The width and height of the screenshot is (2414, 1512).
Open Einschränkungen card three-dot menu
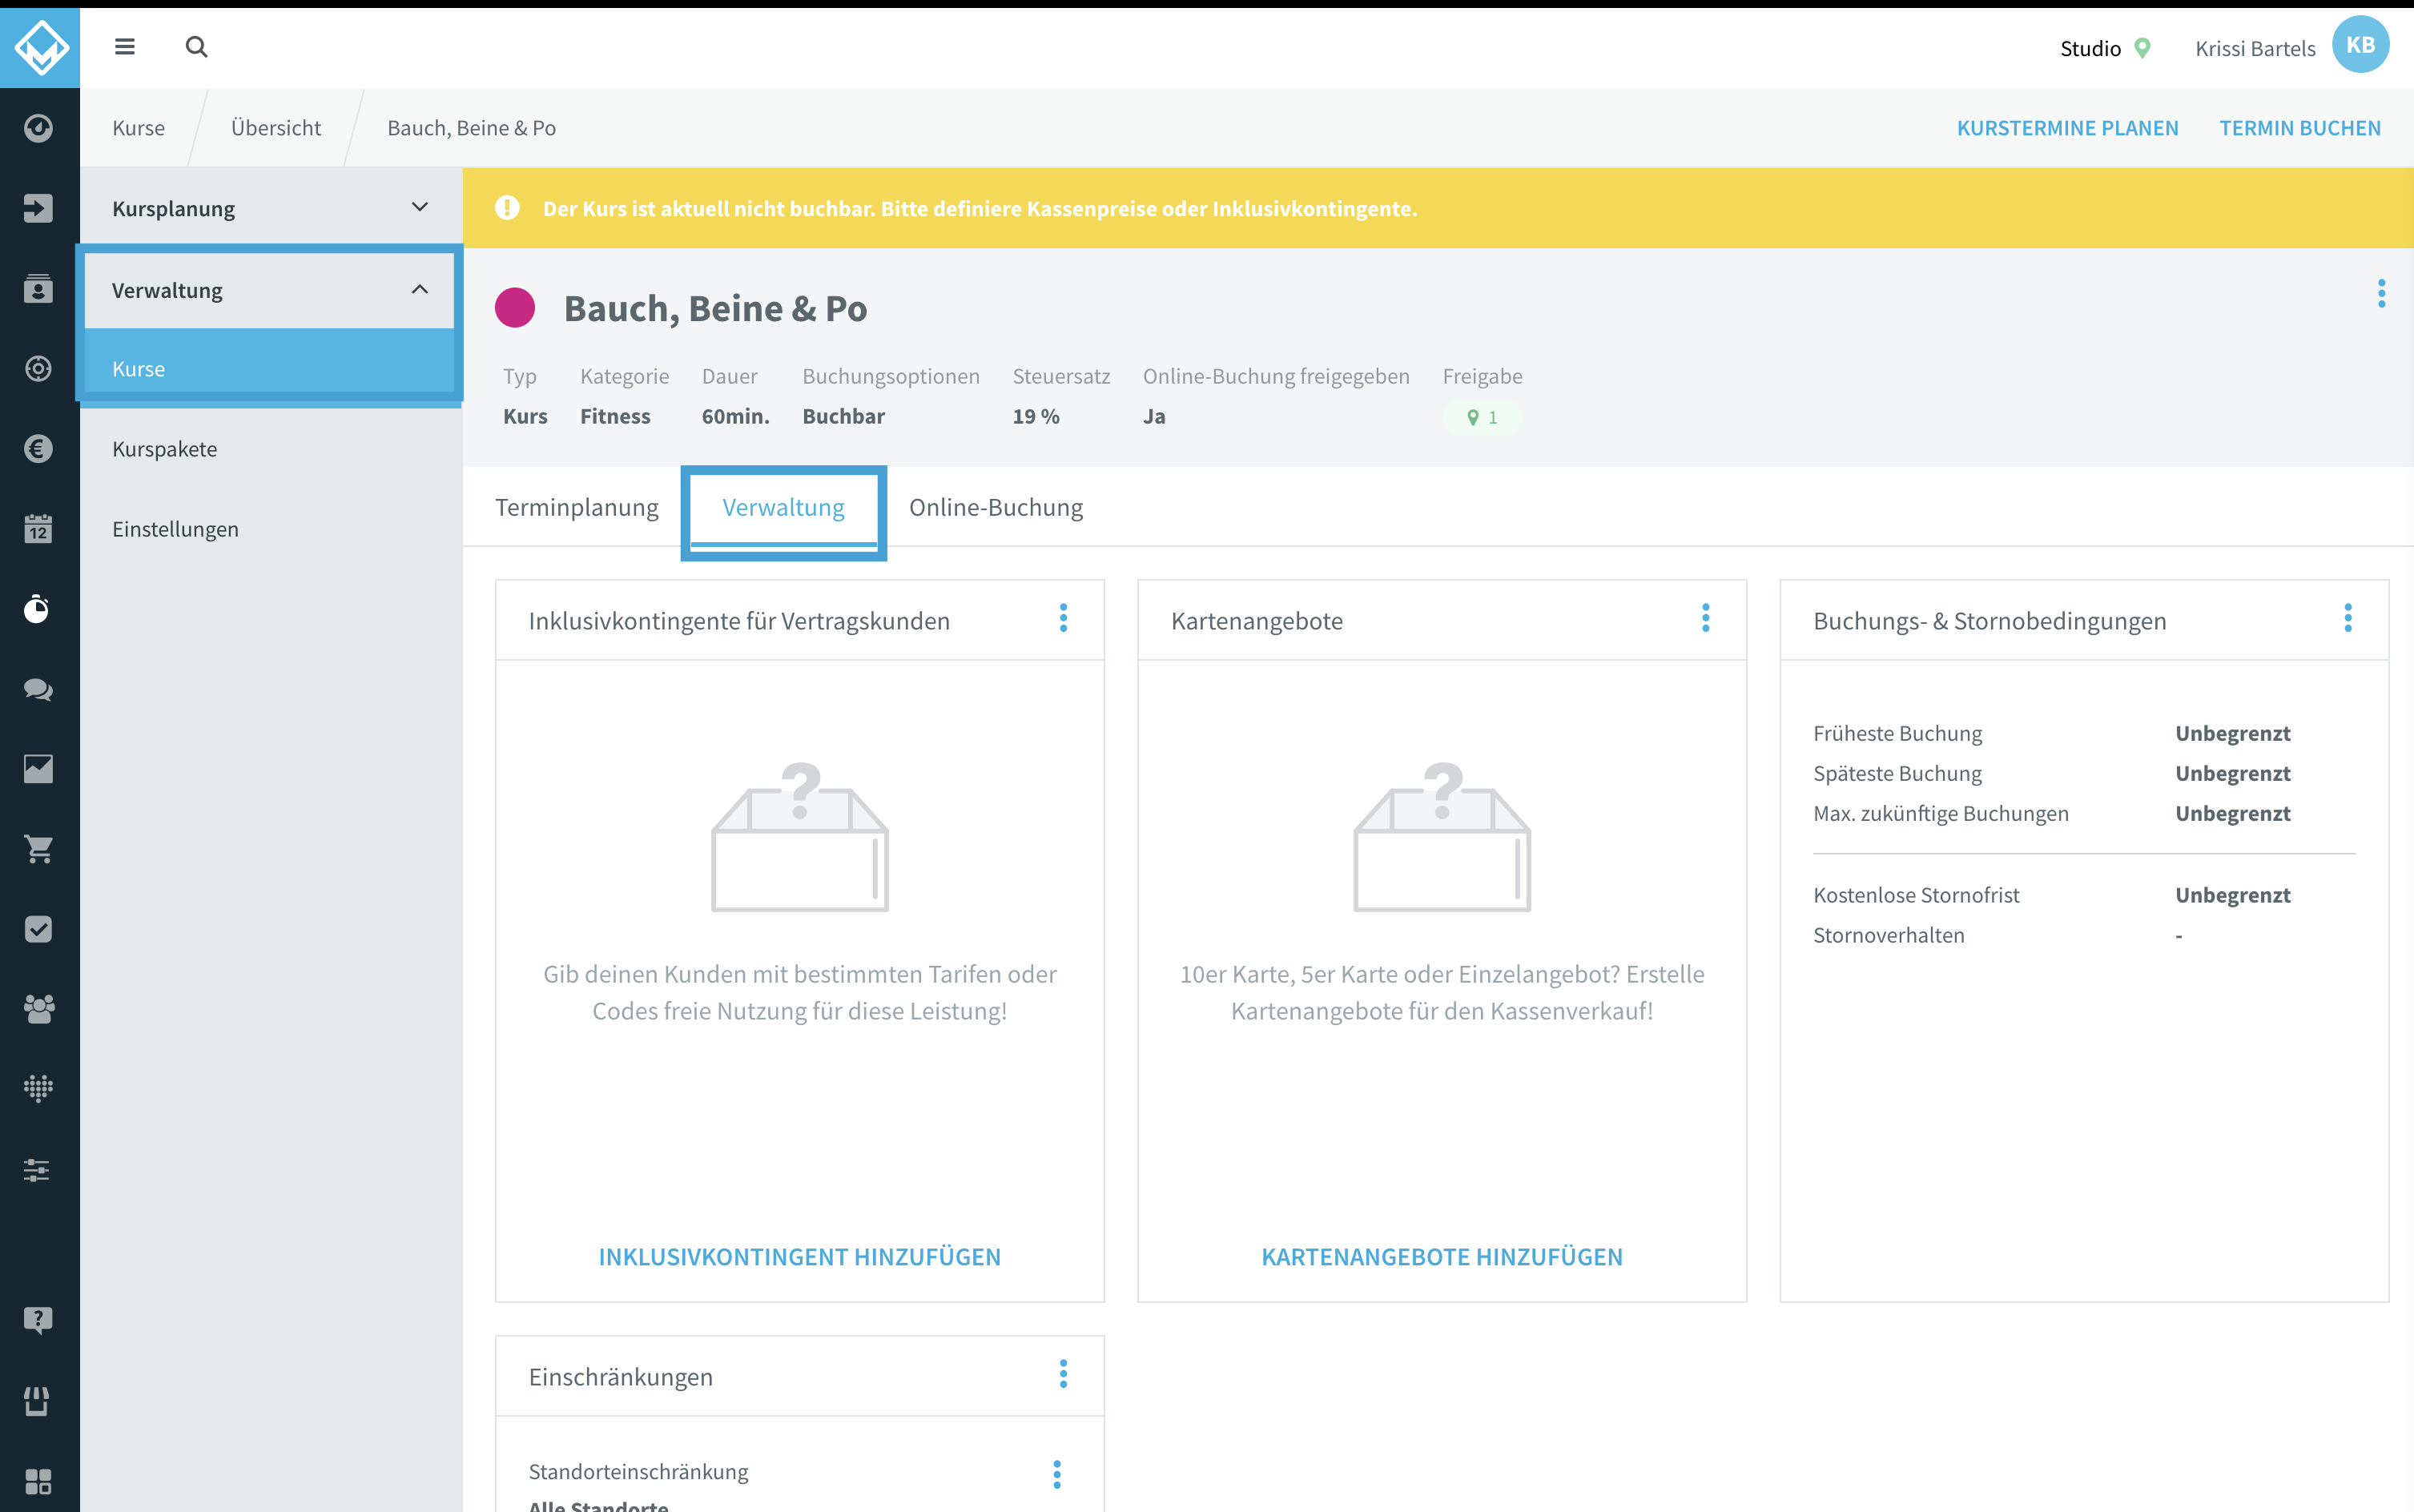1063,1374
